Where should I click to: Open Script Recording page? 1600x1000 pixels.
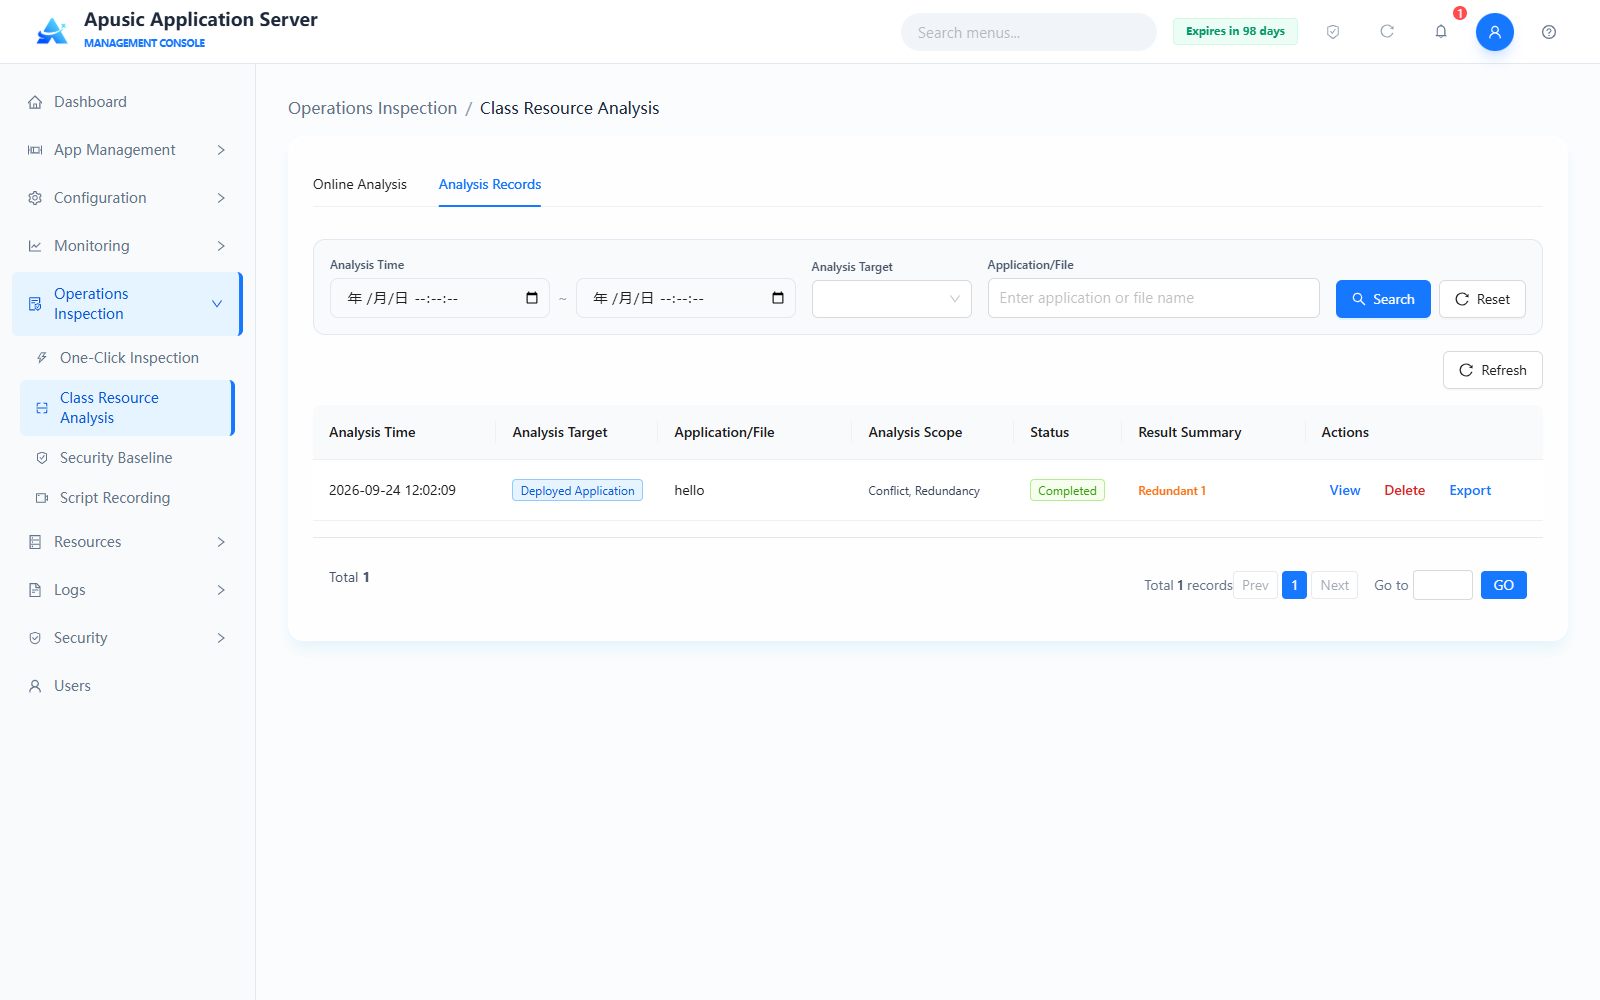128,498
